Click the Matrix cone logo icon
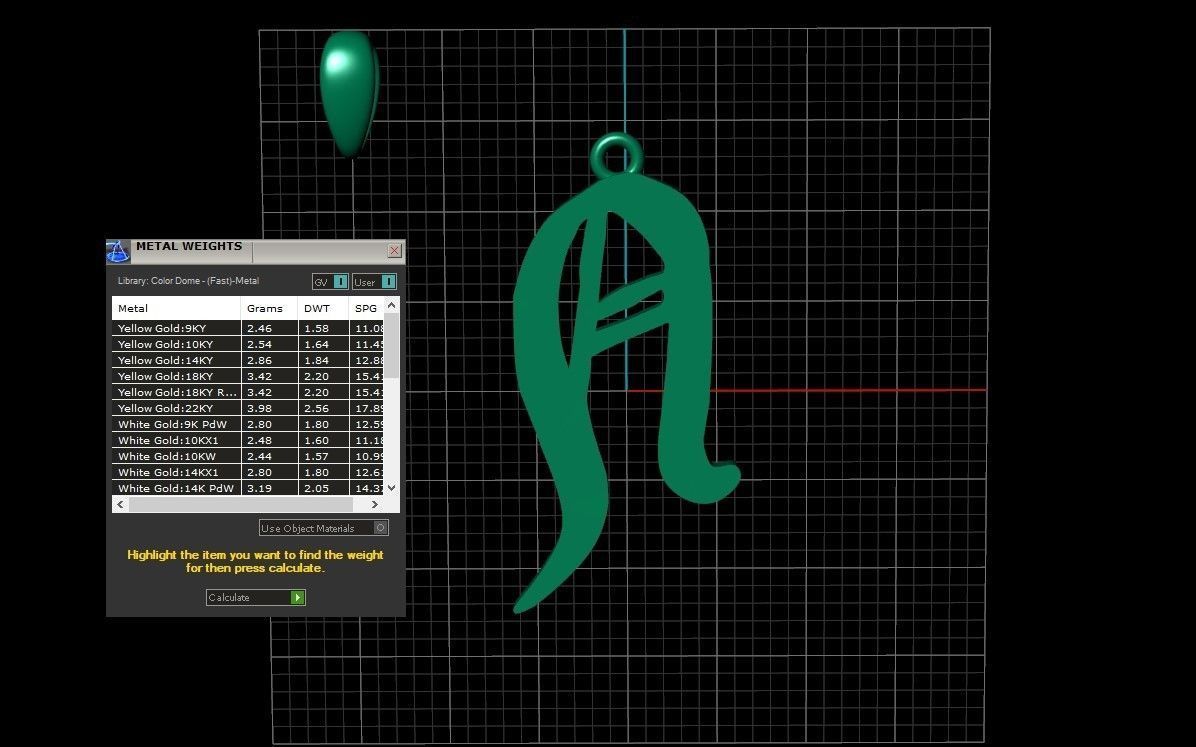Screen dimensions: 1196x747 coord(117,251)
